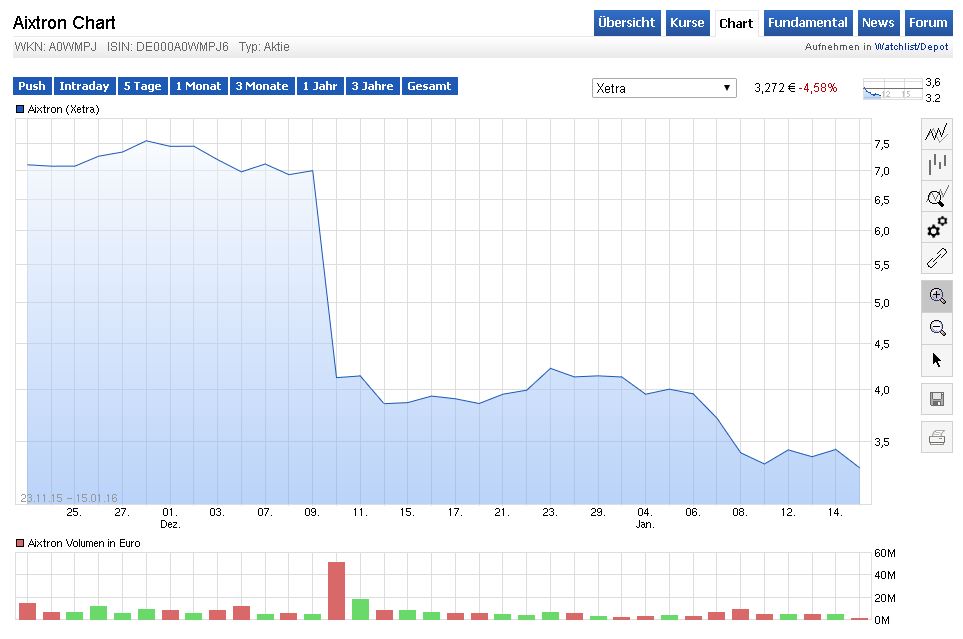Image resolution: width=963 pixels, height=639 pixels.
Task: Follow the Watchlist link
Action: 895,47
